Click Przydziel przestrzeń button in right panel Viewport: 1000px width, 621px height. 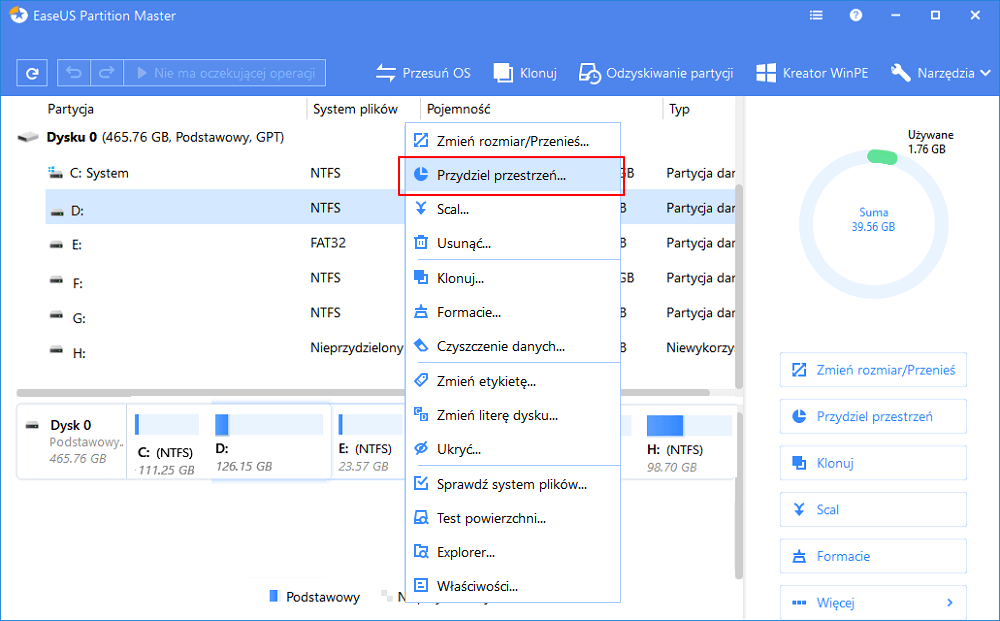point(873,416)
